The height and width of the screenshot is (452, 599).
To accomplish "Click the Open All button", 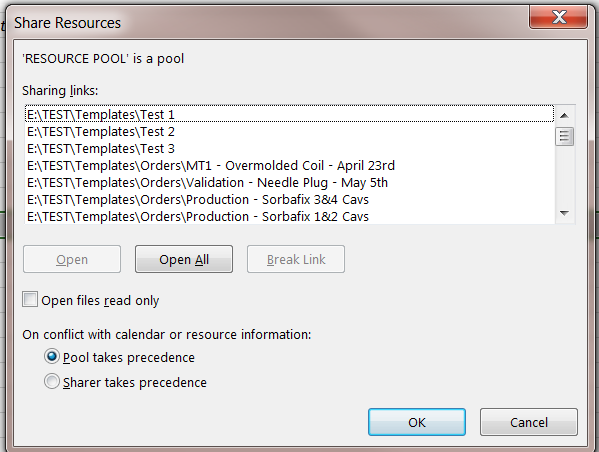I will coord(184,259).
